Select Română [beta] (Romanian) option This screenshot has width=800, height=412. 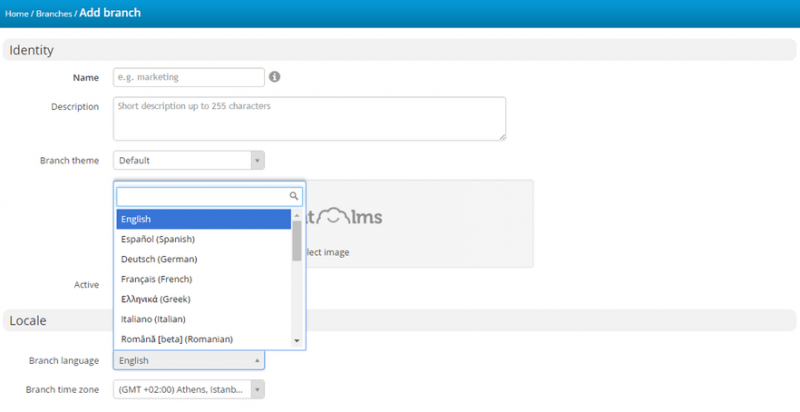pos(204,339)
